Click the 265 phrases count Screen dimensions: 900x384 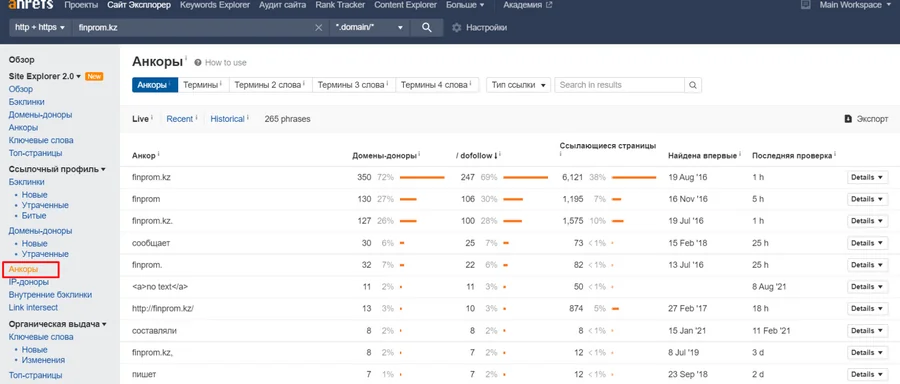coord(287,119)
